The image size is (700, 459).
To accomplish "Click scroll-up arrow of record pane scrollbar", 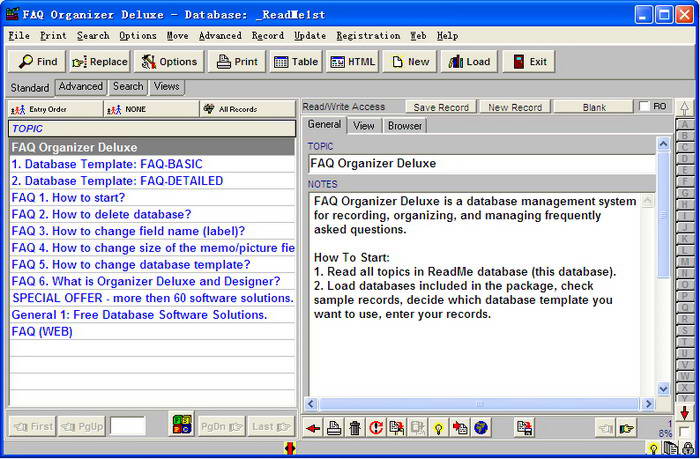I will [663, 144].
